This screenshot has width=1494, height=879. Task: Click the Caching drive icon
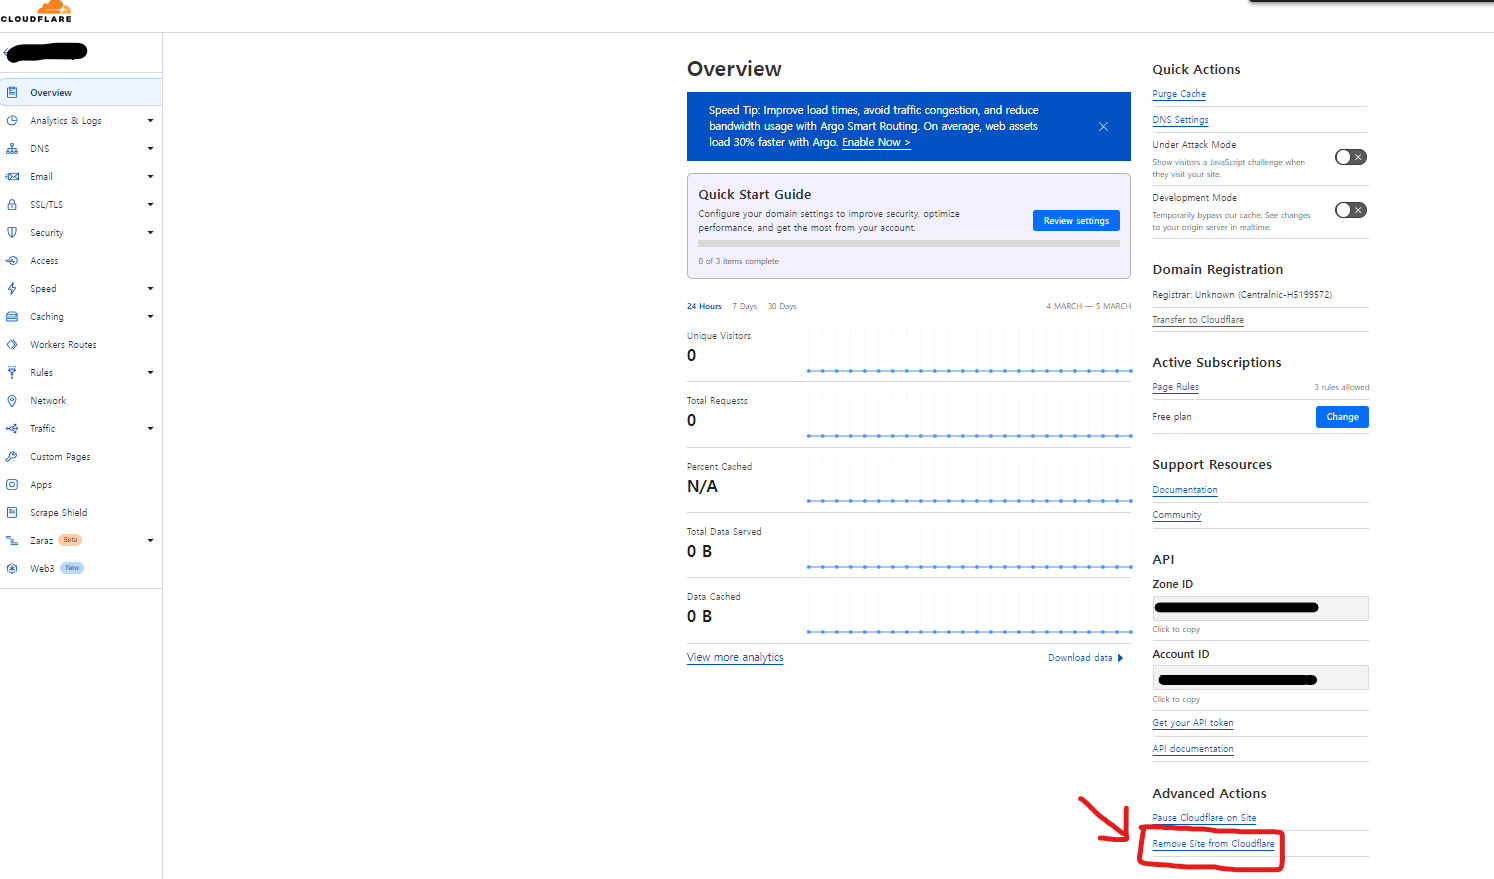click(x=12, y=316)
